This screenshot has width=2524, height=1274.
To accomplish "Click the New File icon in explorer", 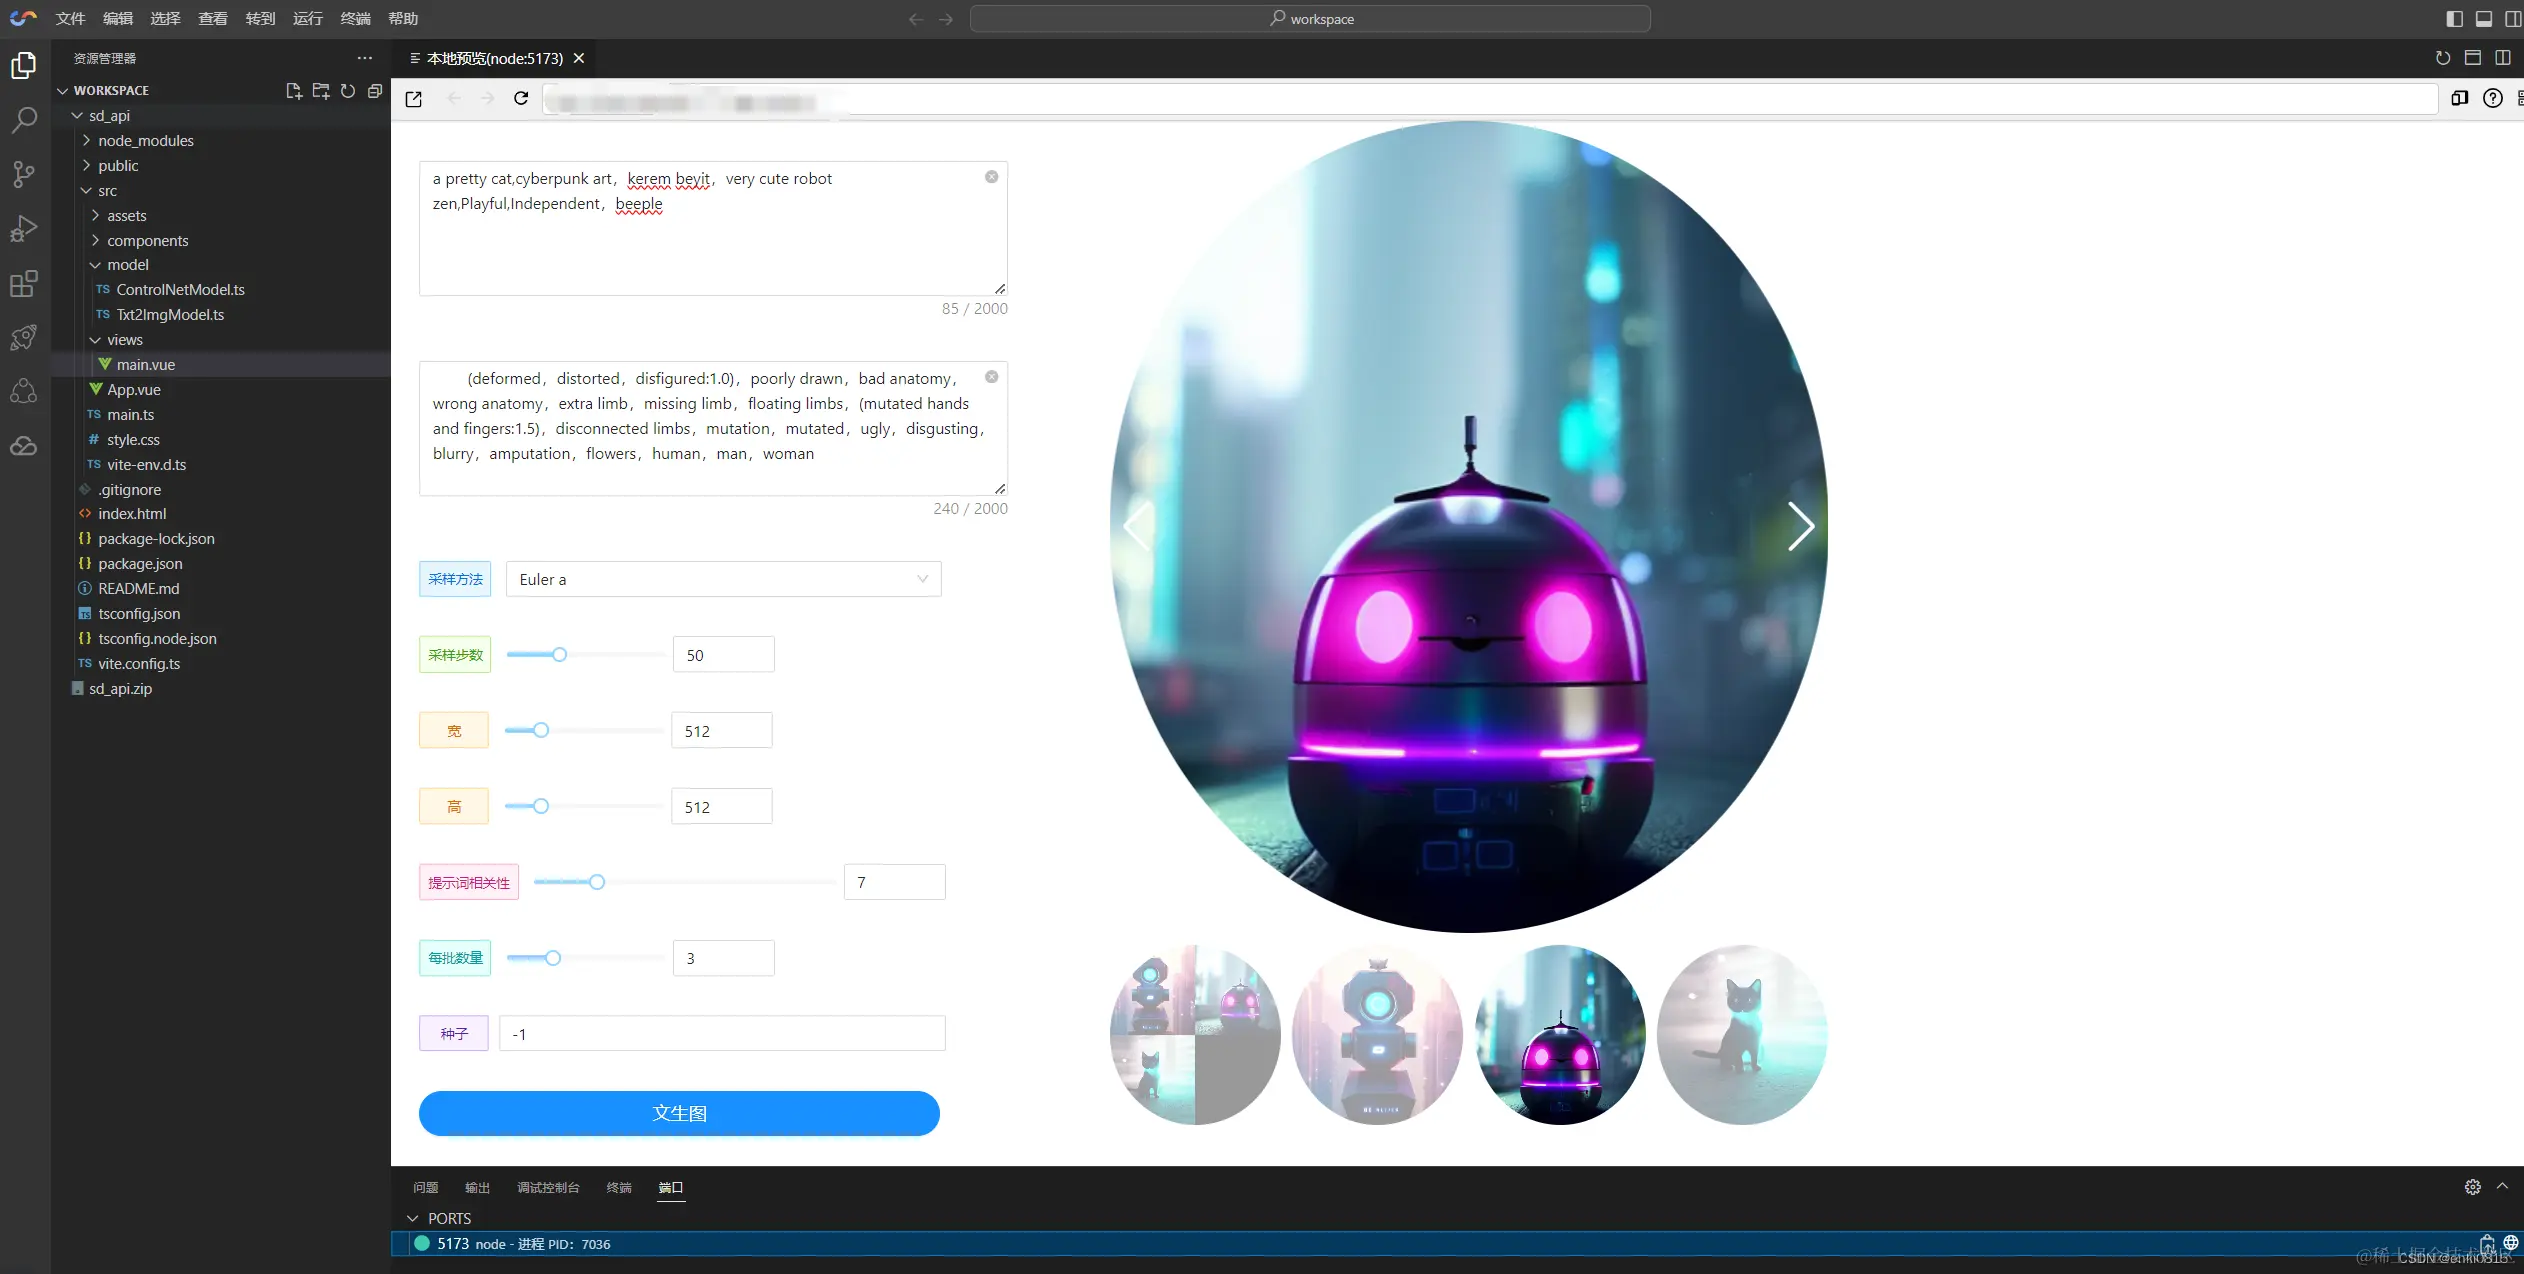I will click(293, 91).
